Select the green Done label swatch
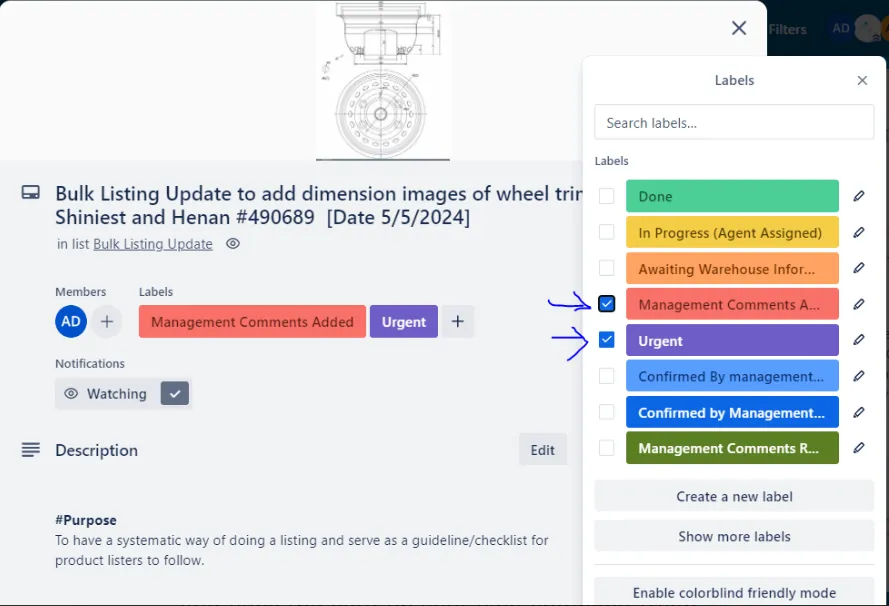The image size is (889, 606). click(732, 196)
